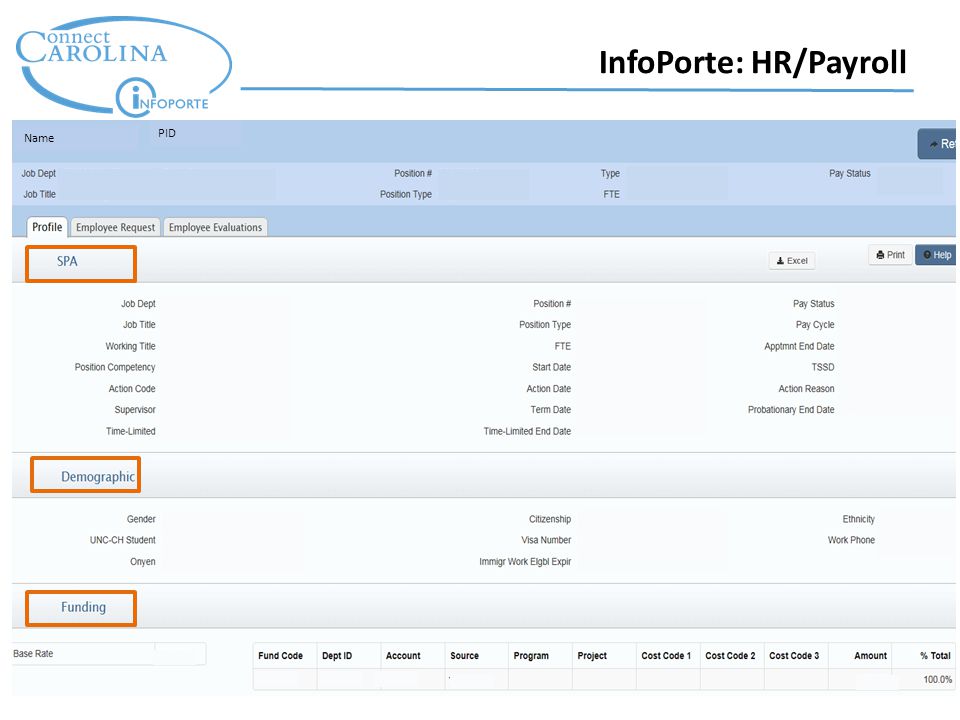
Task: Click the Citizenship label
Action: click(x=550, y=519)
